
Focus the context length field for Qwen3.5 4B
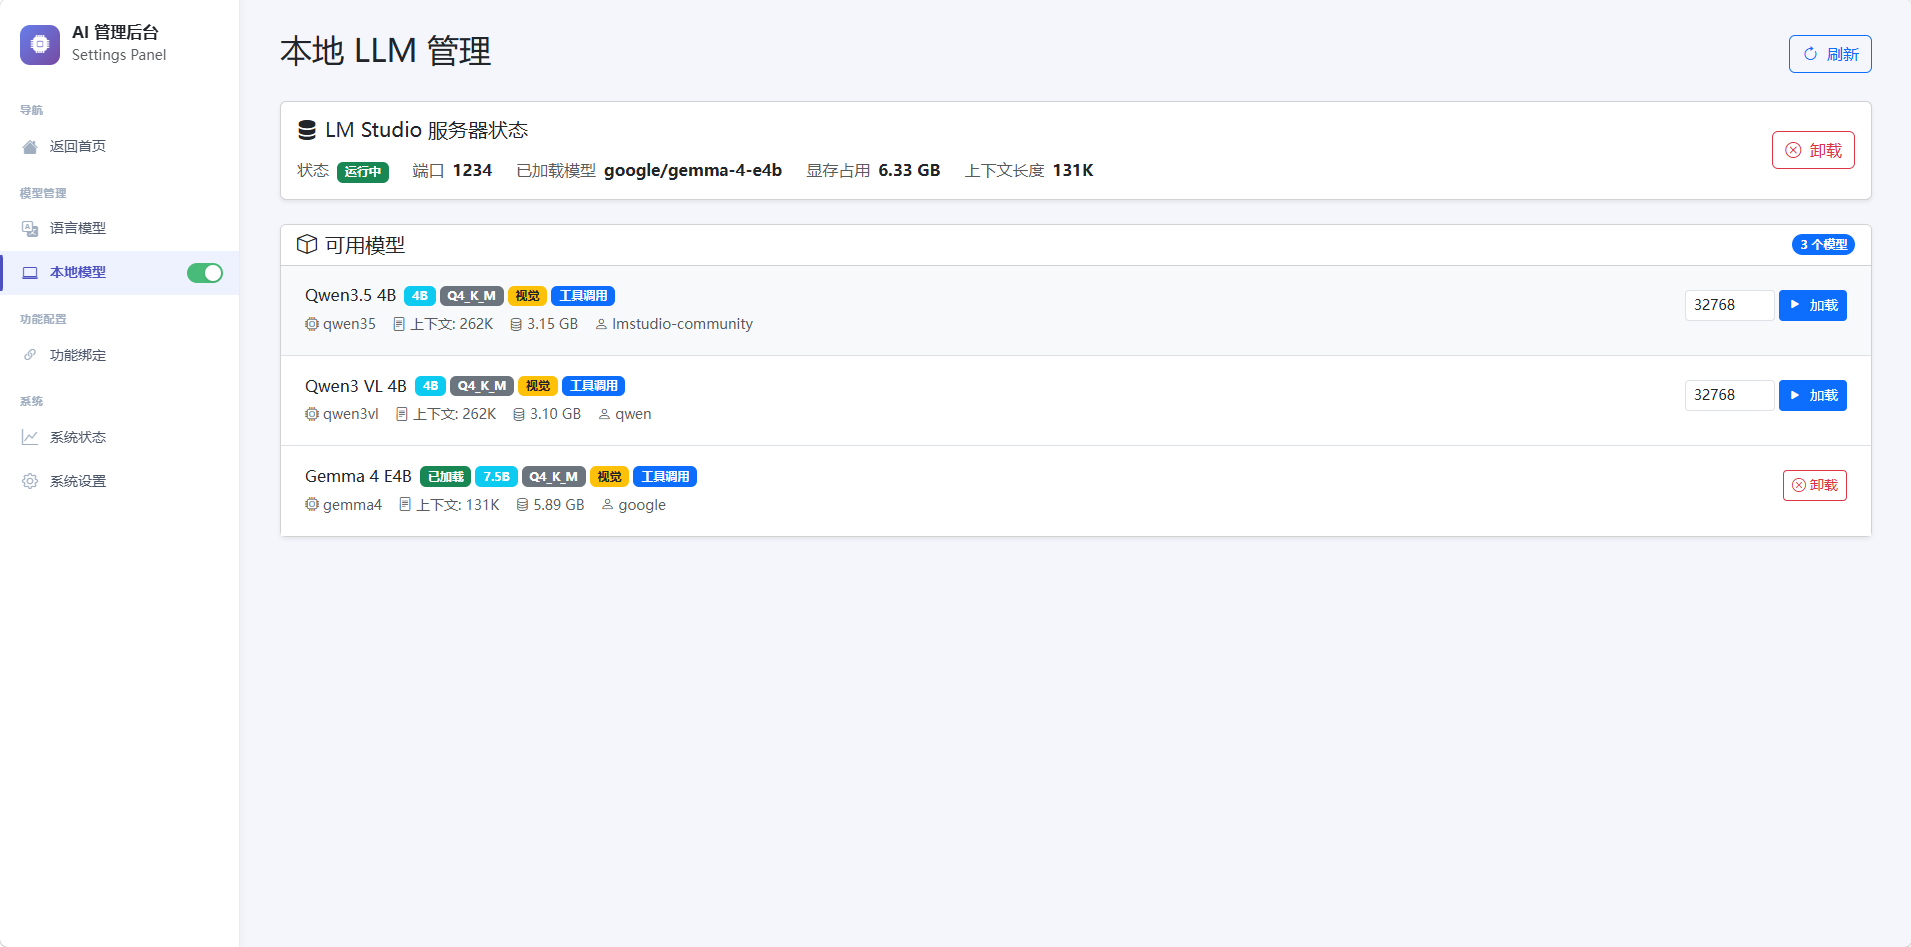pyautogui.click(x=1729, y=305)
